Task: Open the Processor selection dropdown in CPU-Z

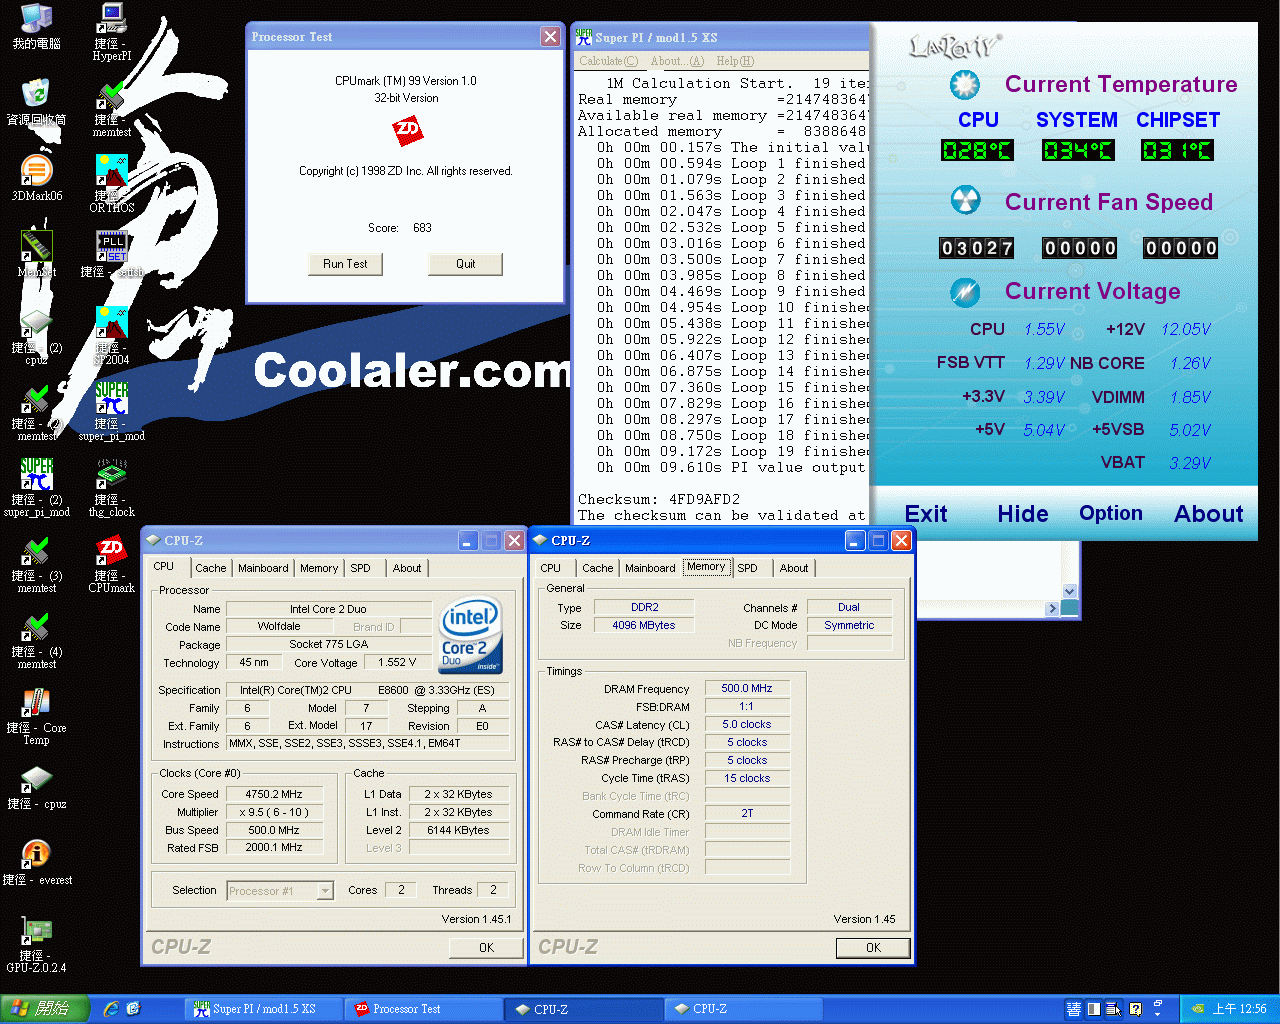Action: click(x=325, y=890)
